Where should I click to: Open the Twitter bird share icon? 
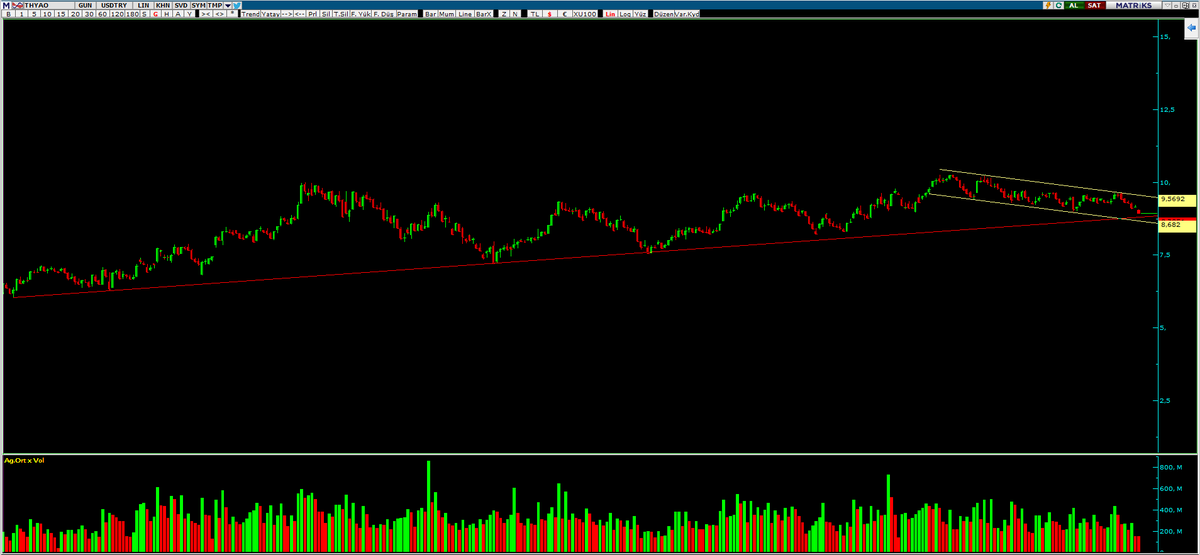(237, 5)
